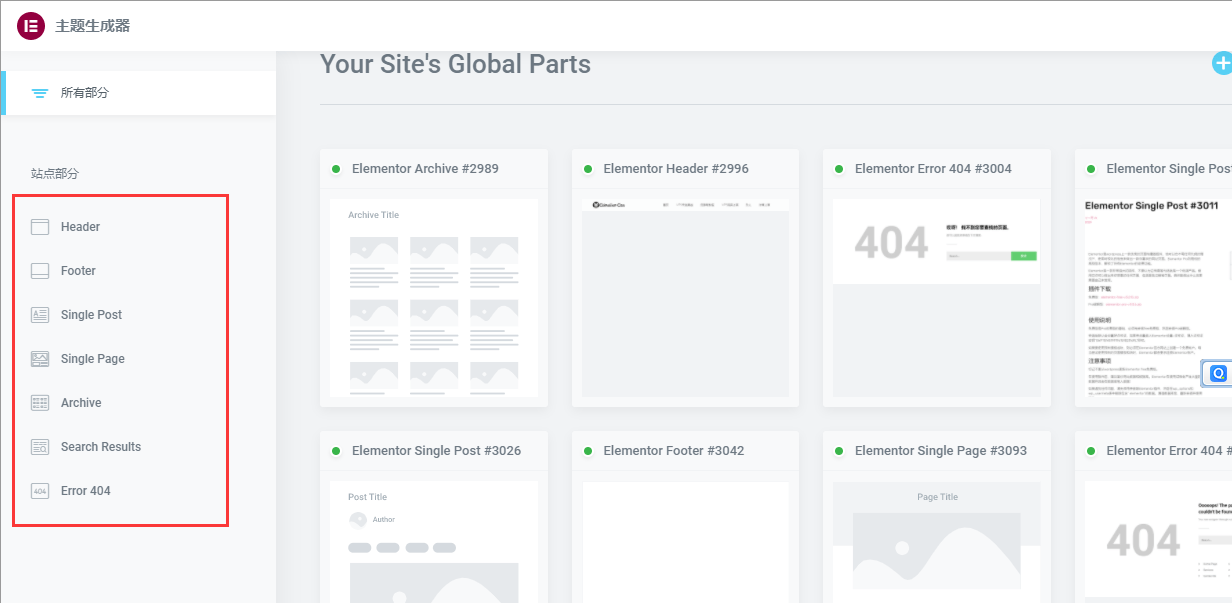Select the 所有部分 menu item

85,93
